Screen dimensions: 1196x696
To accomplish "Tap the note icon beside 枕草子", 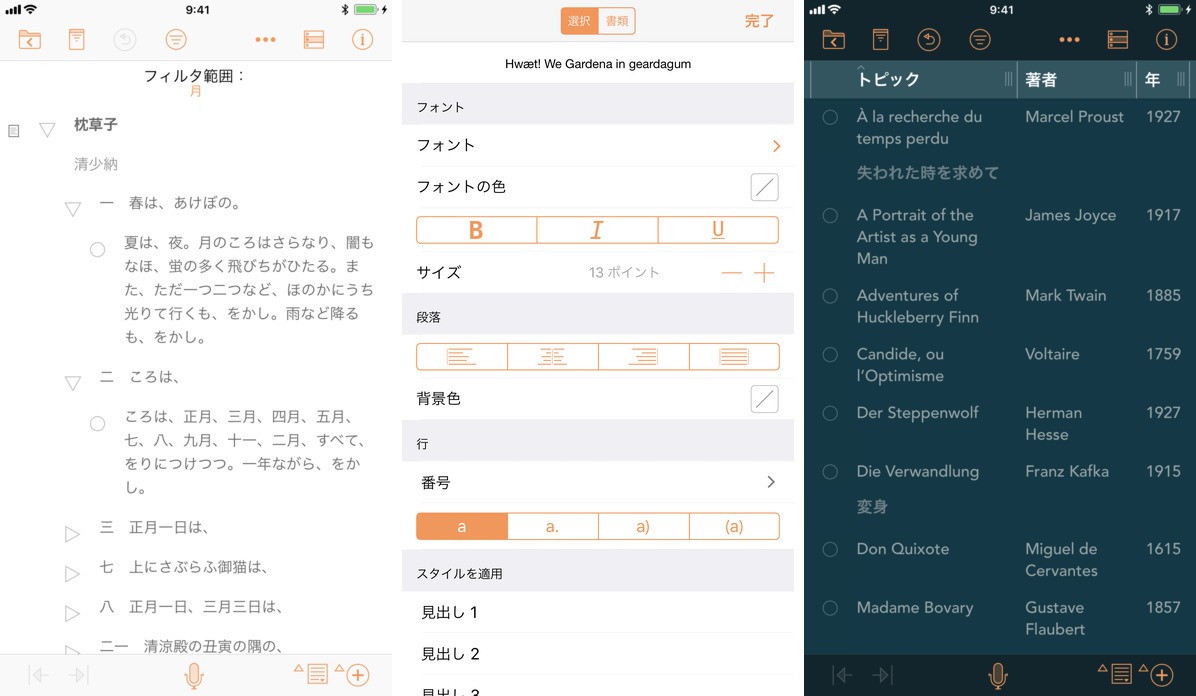I will pyautogui.click(x=13, y=131).
